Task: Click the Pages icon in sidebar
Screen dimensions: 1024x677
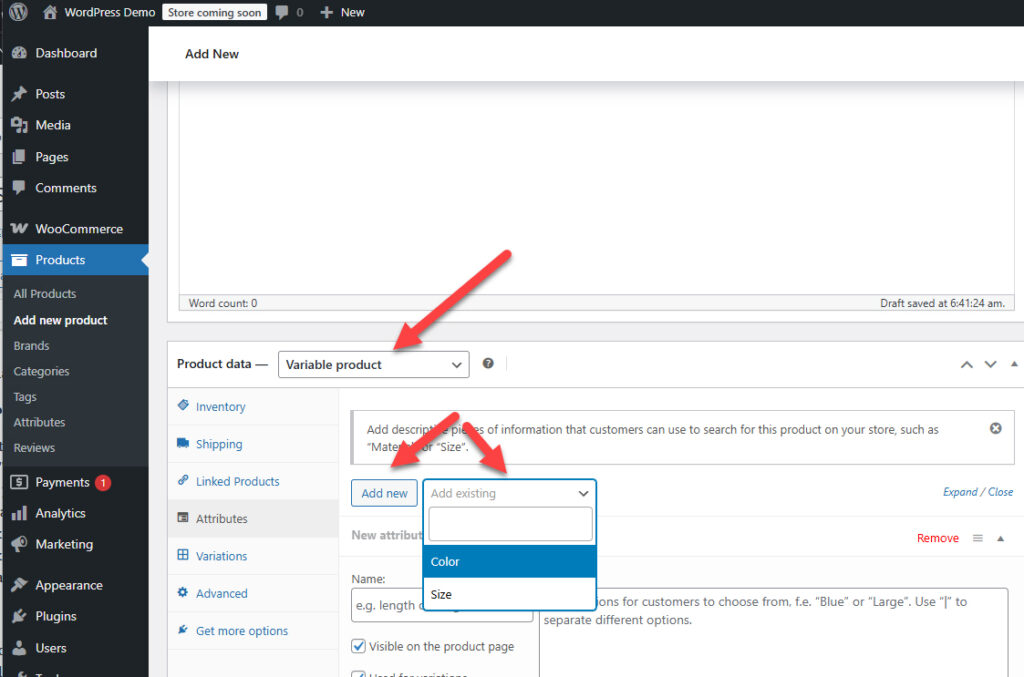Action: point(20,157)
